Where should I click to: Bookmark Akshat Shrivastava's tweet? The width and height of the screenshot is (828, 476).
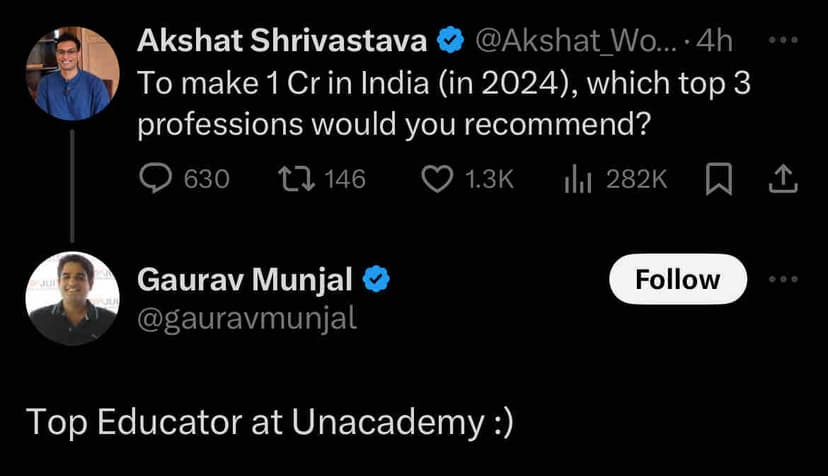click(719, 179)
